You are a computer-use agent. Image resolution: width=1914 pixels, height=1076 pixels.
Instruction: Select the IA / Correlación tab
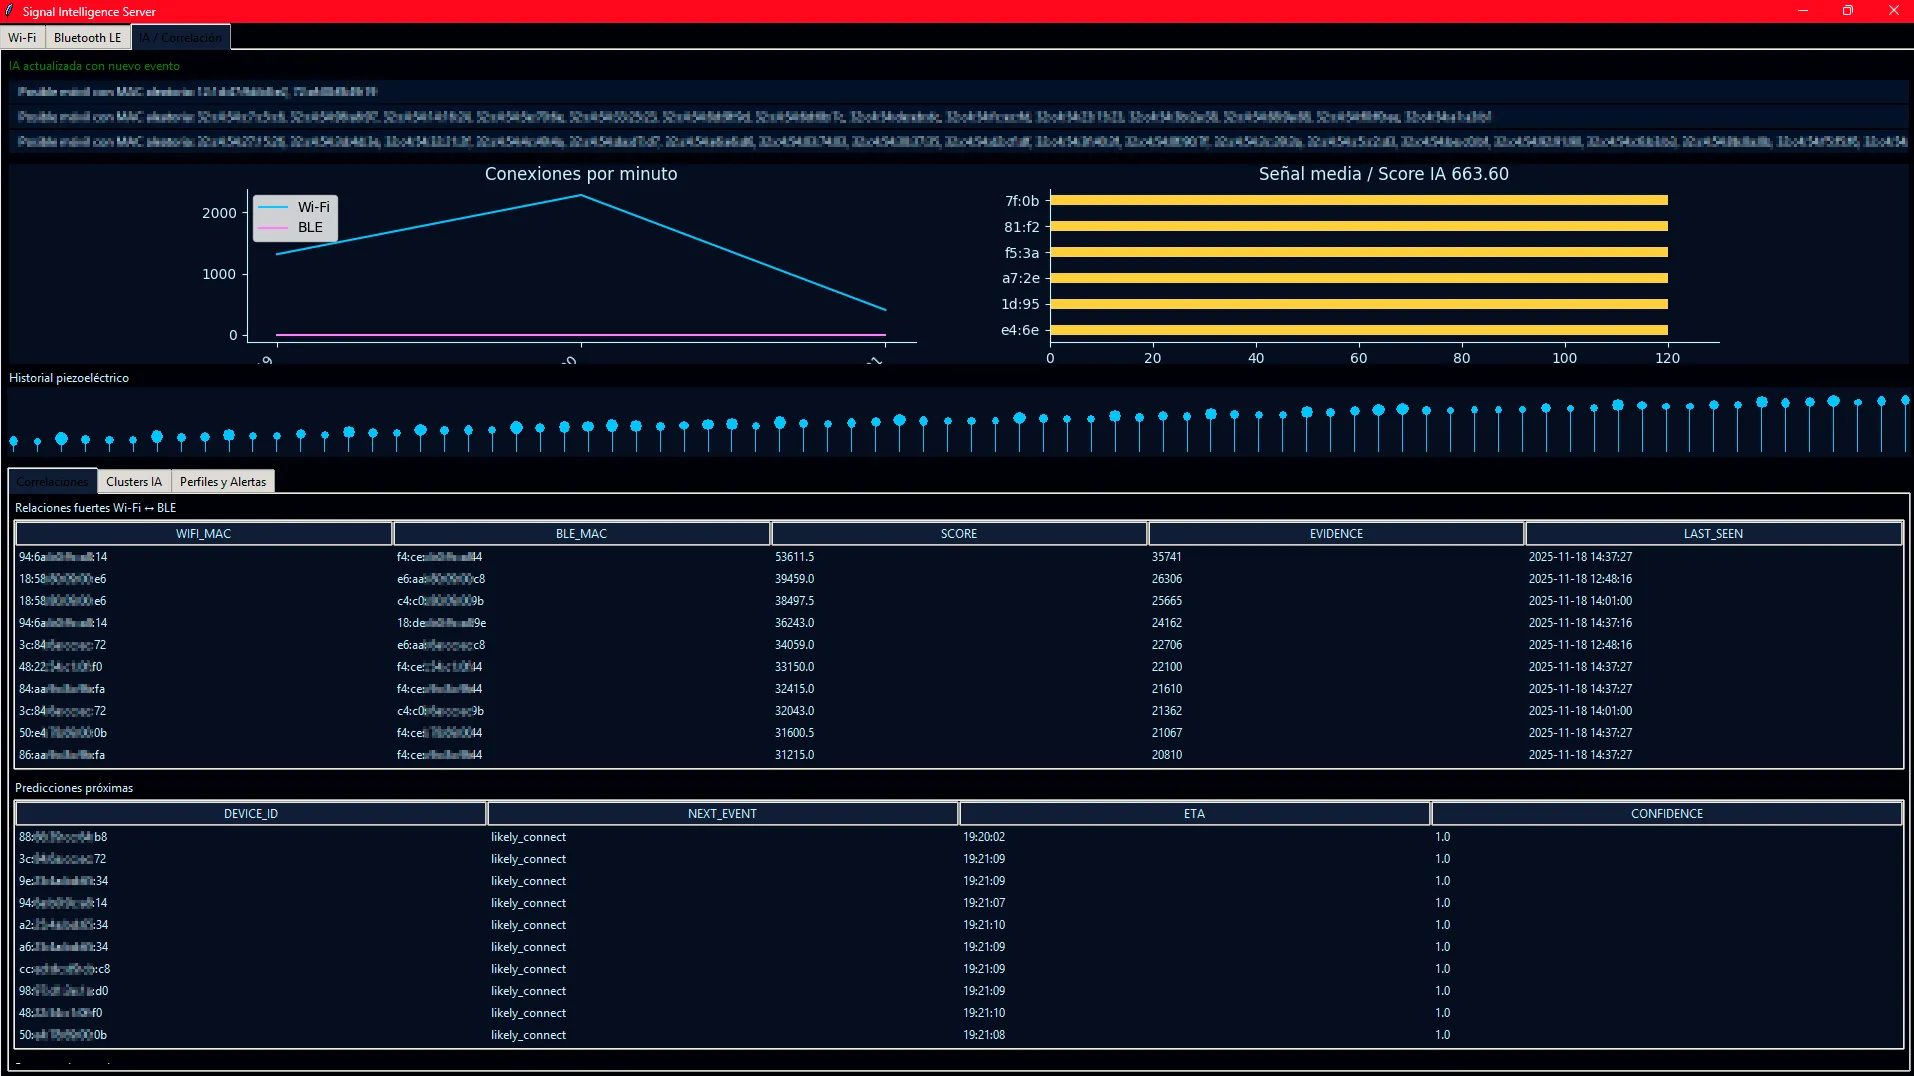tap(181, 38)
